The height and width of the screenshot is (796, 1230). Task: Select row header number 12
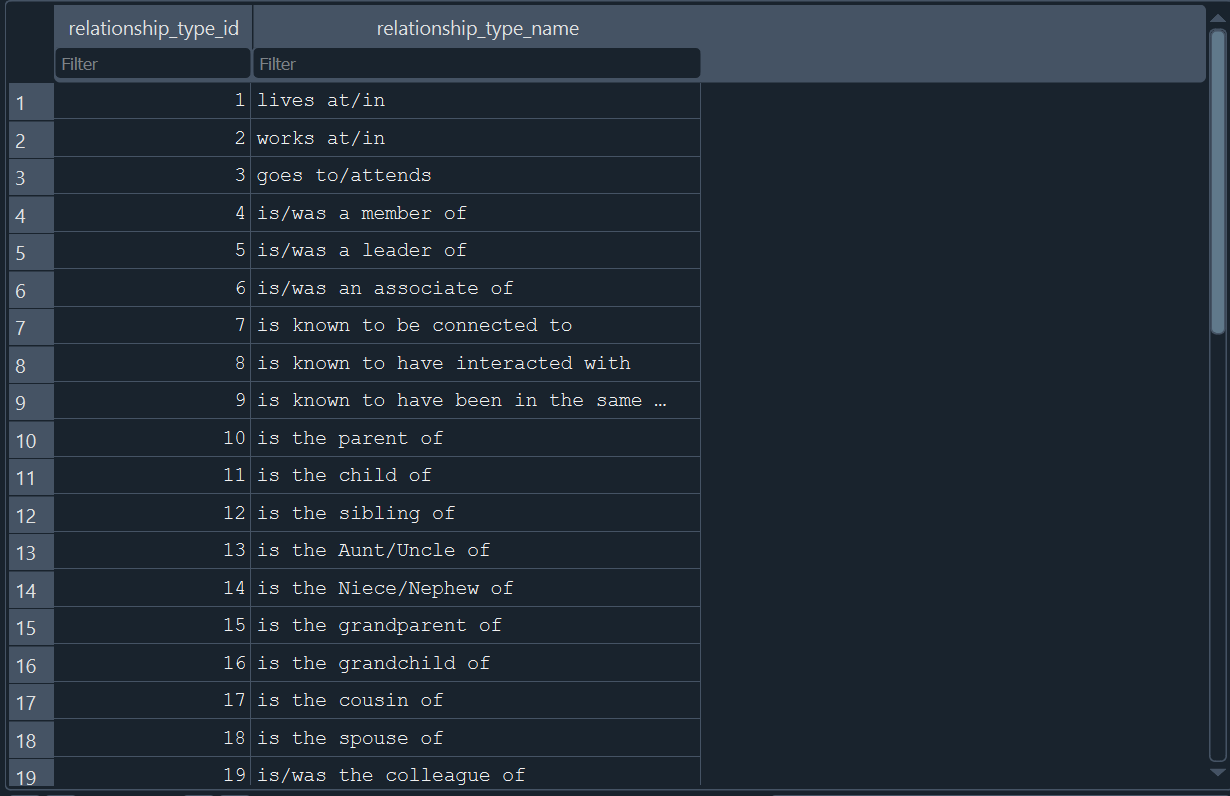(31, 513)
